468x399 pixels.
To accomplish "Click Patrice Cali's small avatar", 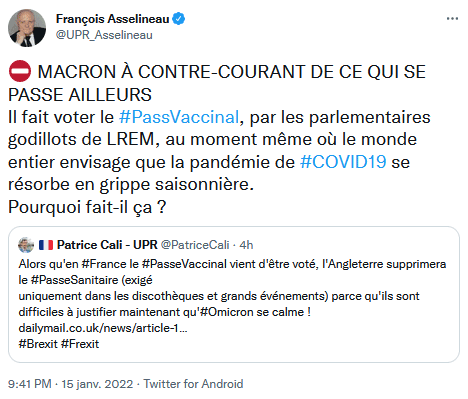I will [26, 245].
